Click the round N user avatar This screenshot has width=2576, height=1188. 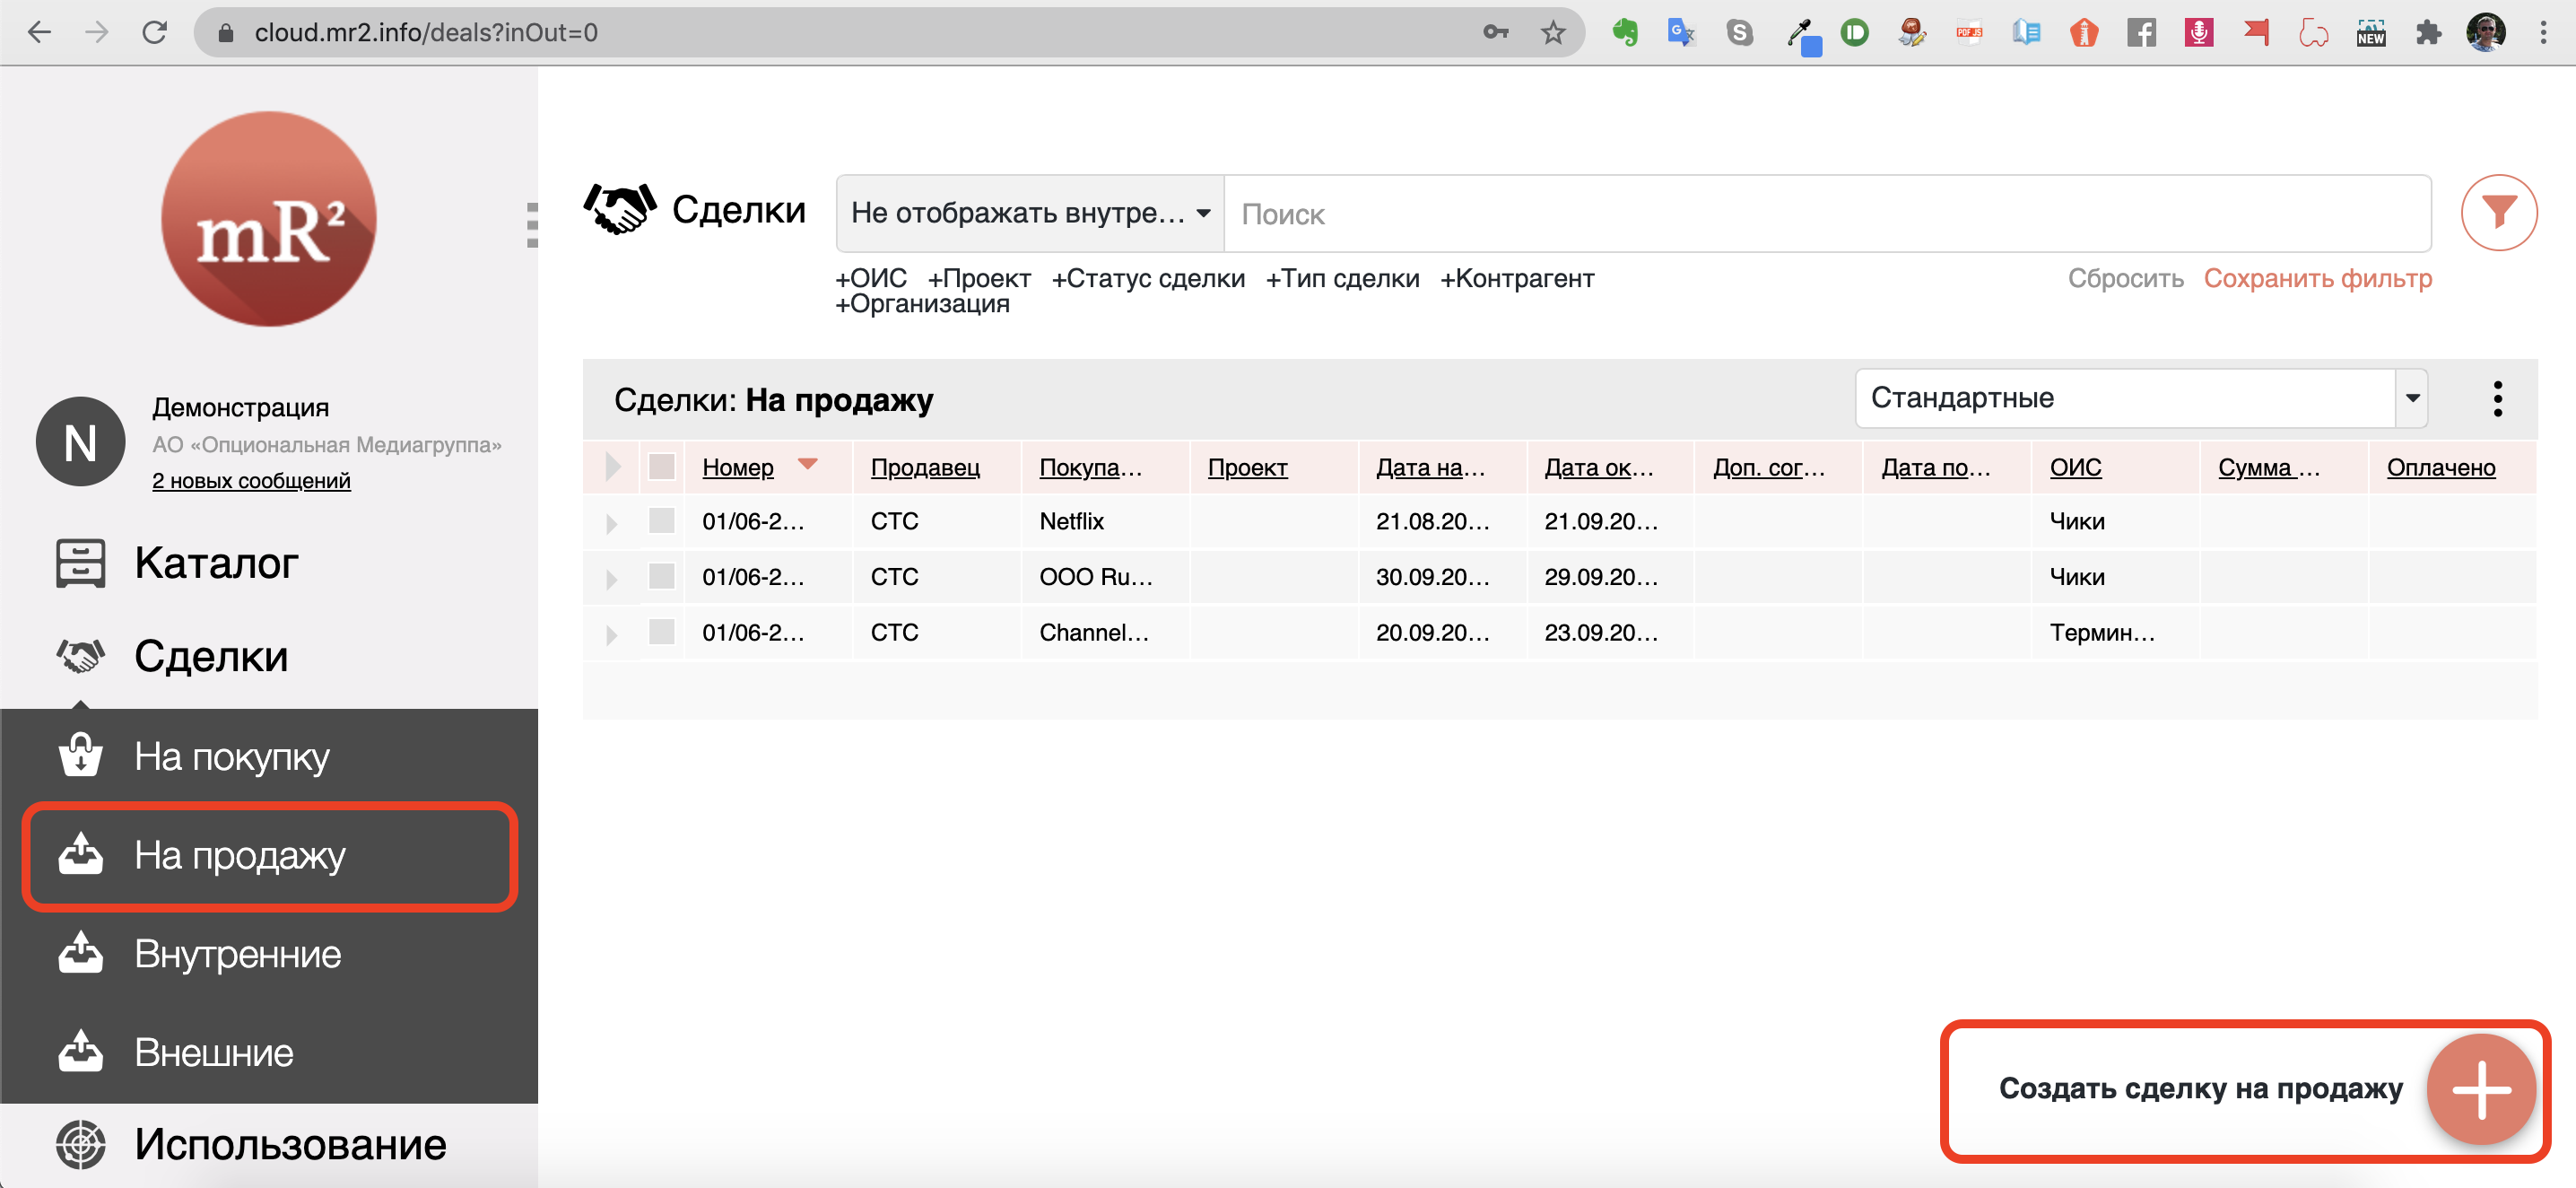click(80, 441)
